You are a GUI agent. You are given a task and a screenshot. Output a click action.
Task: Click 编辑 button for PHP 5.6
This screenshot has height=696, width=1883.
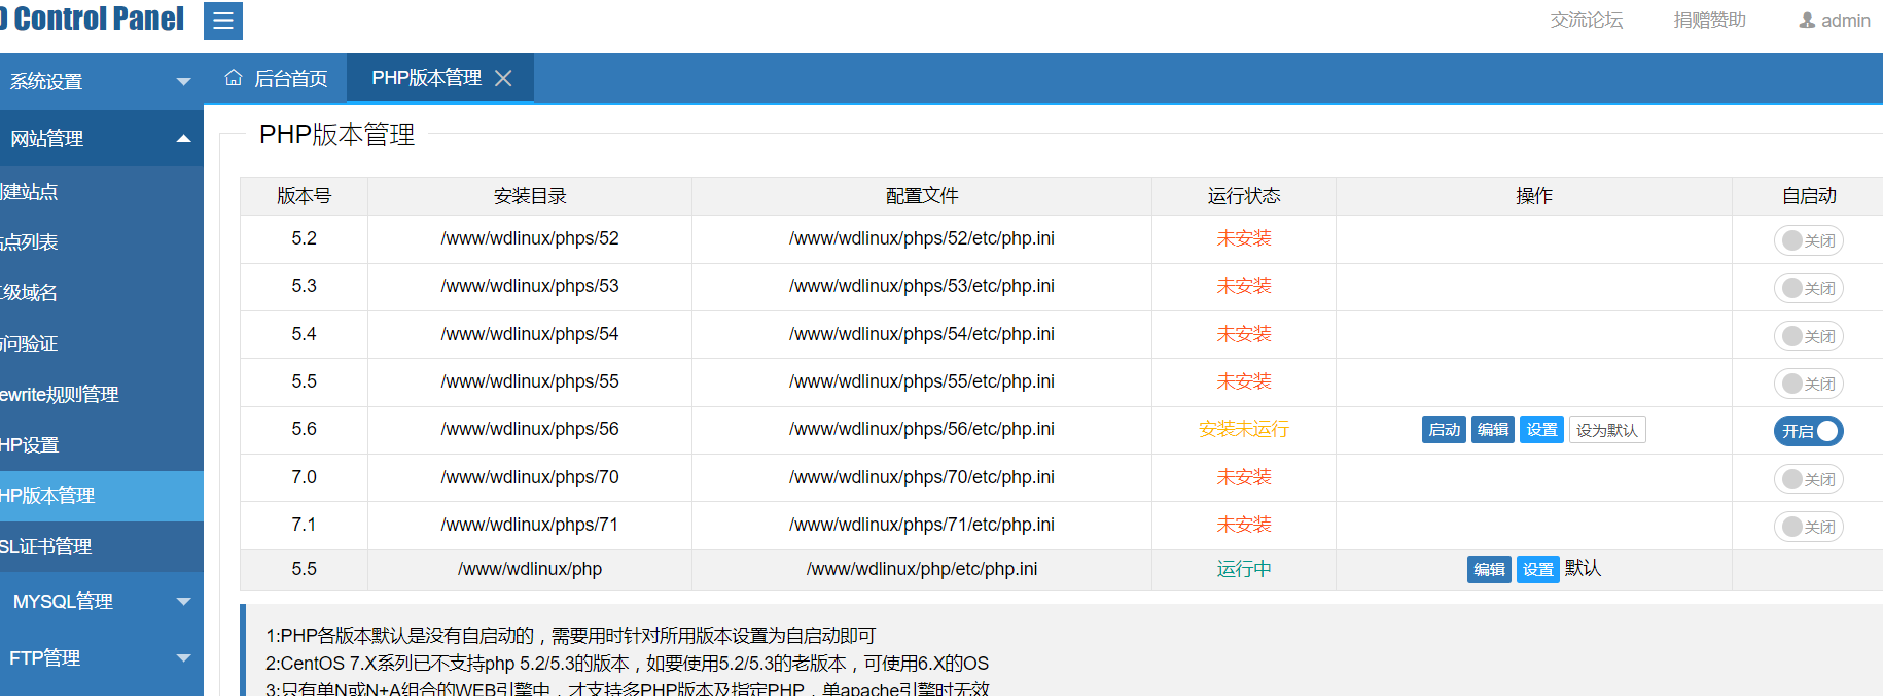(1493, 430)
